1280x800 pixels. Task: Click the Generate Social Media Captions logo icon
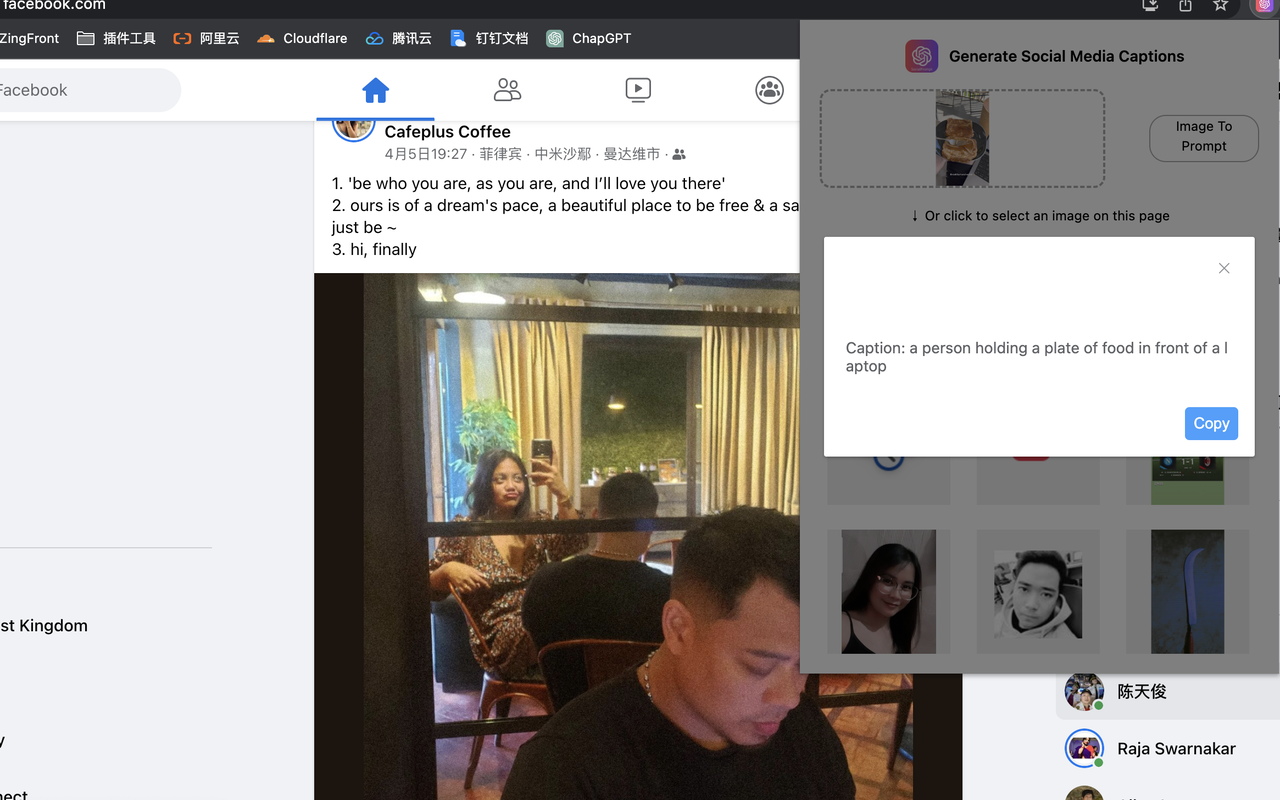click(x=922, y=56)
